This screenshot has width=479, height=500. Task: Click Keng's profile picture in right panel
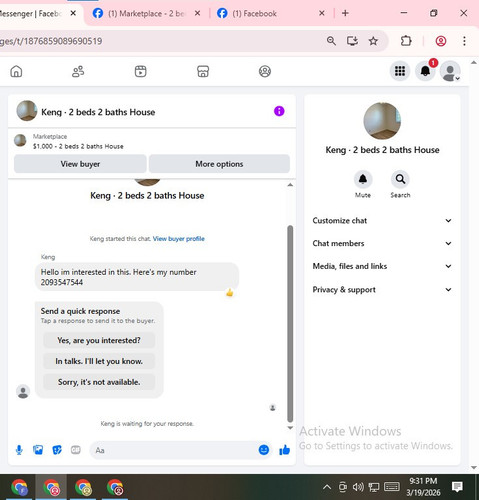tap(382, 121)
